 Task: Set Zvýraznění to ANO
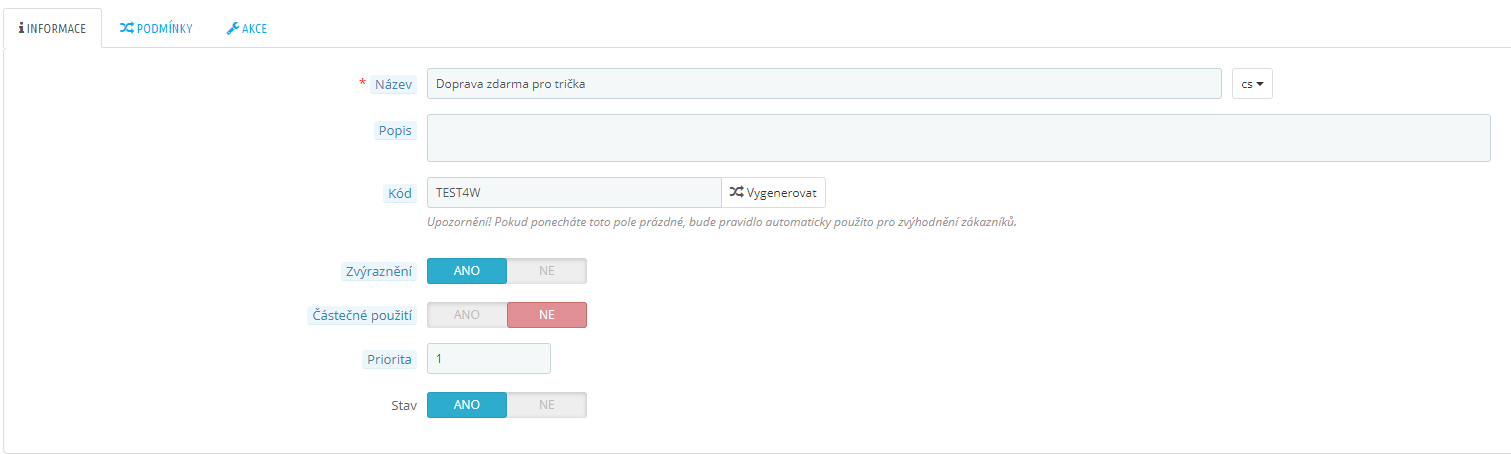467,271
